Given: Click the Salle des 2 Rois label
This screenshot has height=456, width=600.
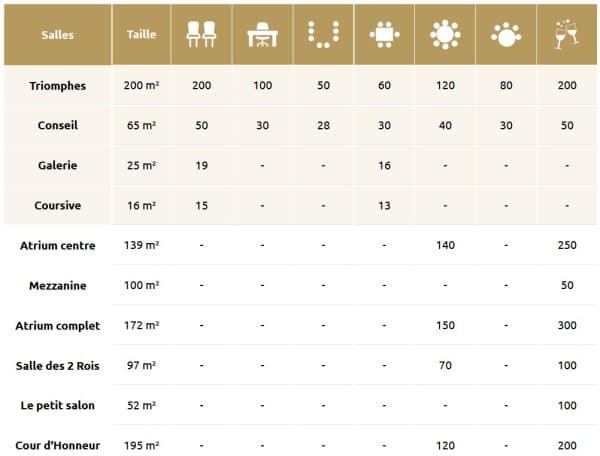Looking at the screenshot, I should (x=57, y=365).
